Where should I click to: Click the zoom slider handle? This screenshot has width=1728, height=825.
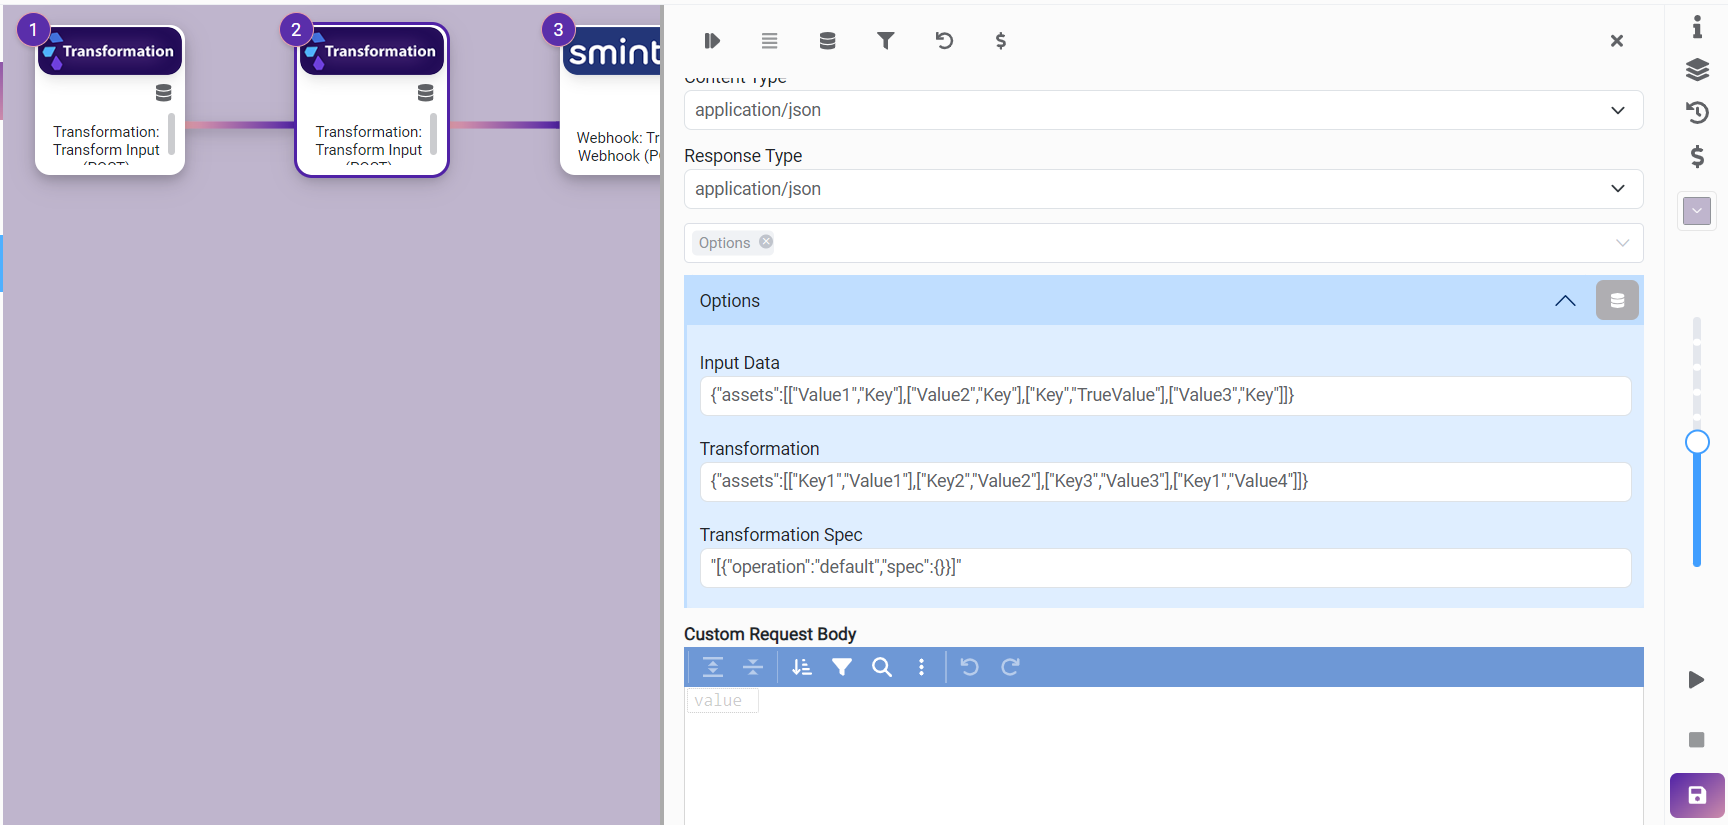click(1697, 442)
